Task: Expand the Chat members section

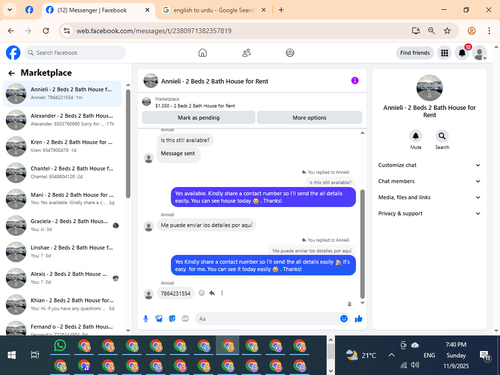Action: (429, 181)
